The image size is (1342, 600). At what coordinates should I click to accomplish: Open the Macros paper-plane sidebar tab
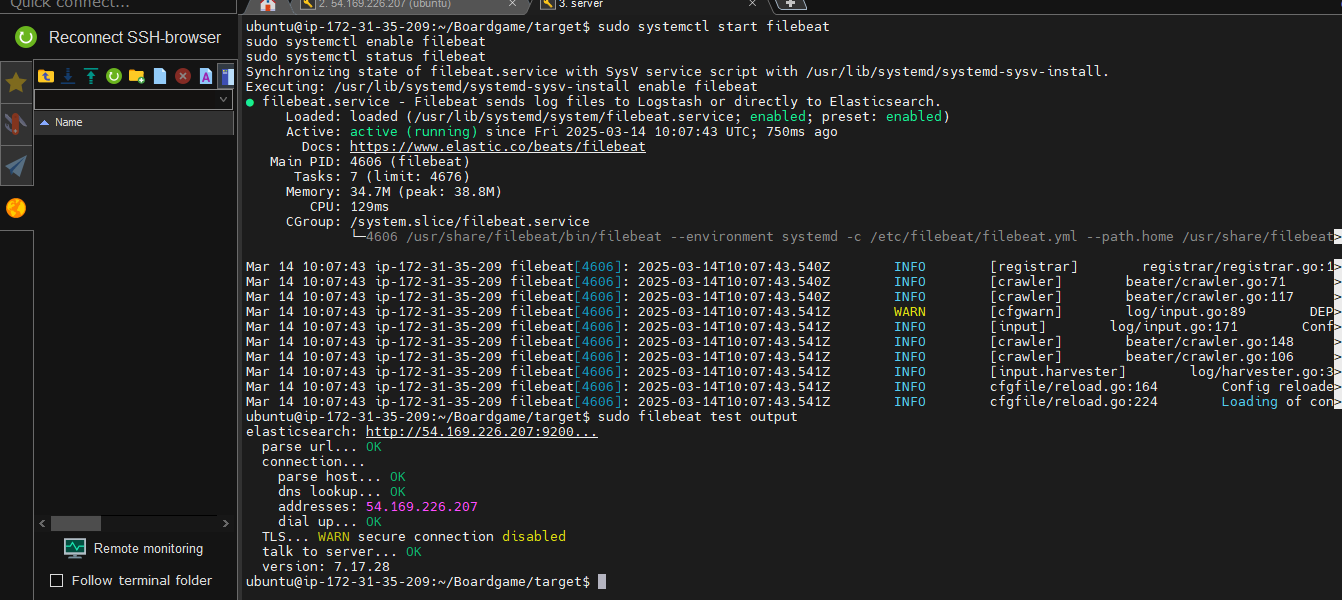click(16, 165)
